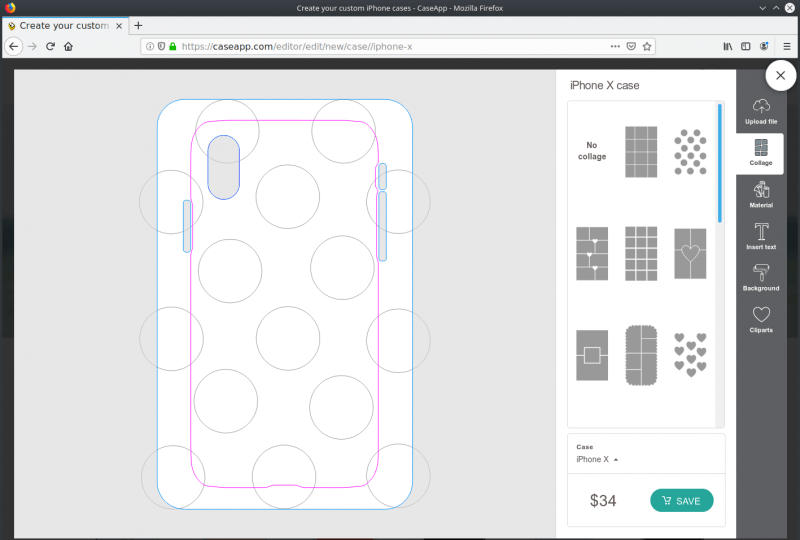Open the Cliparts heart tool
Viewport: 800px width, 540px height.
[x=761, y=320]
